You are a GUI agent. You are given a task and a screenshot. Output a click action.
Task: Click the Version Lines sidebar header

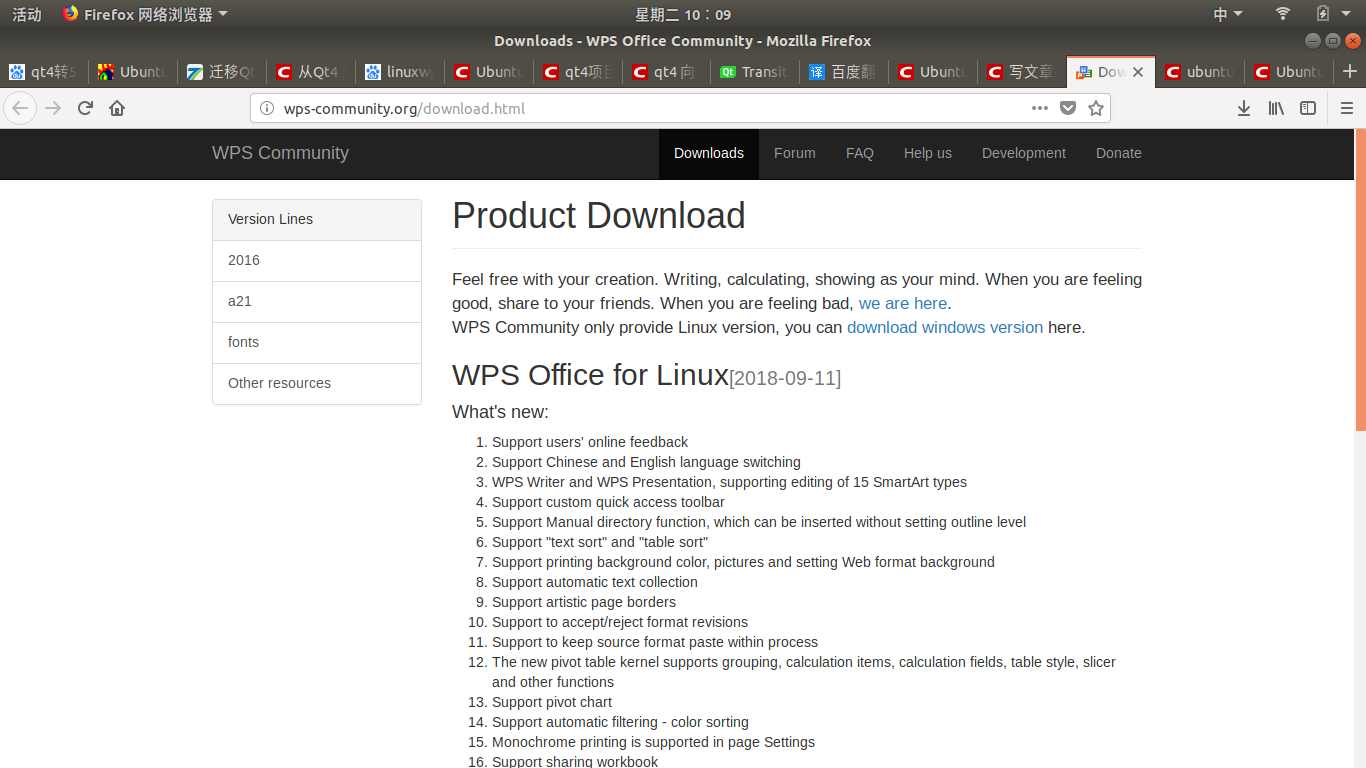317,219
